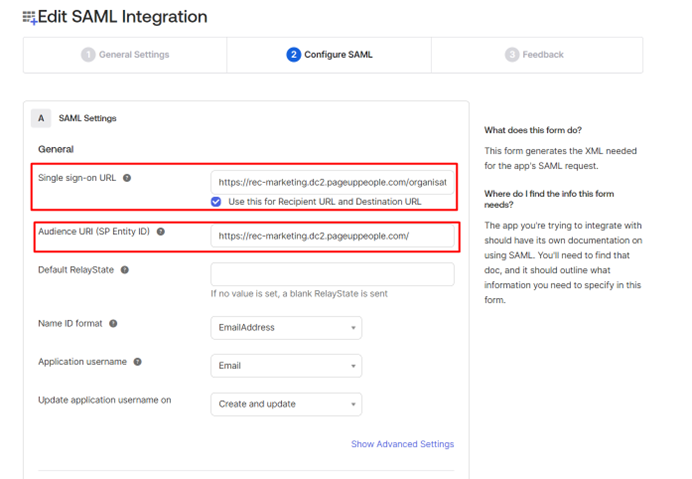Click the SAML Settings section header
Image resolution: width=692 pixels, height=479 pixels.
point(88,118)
